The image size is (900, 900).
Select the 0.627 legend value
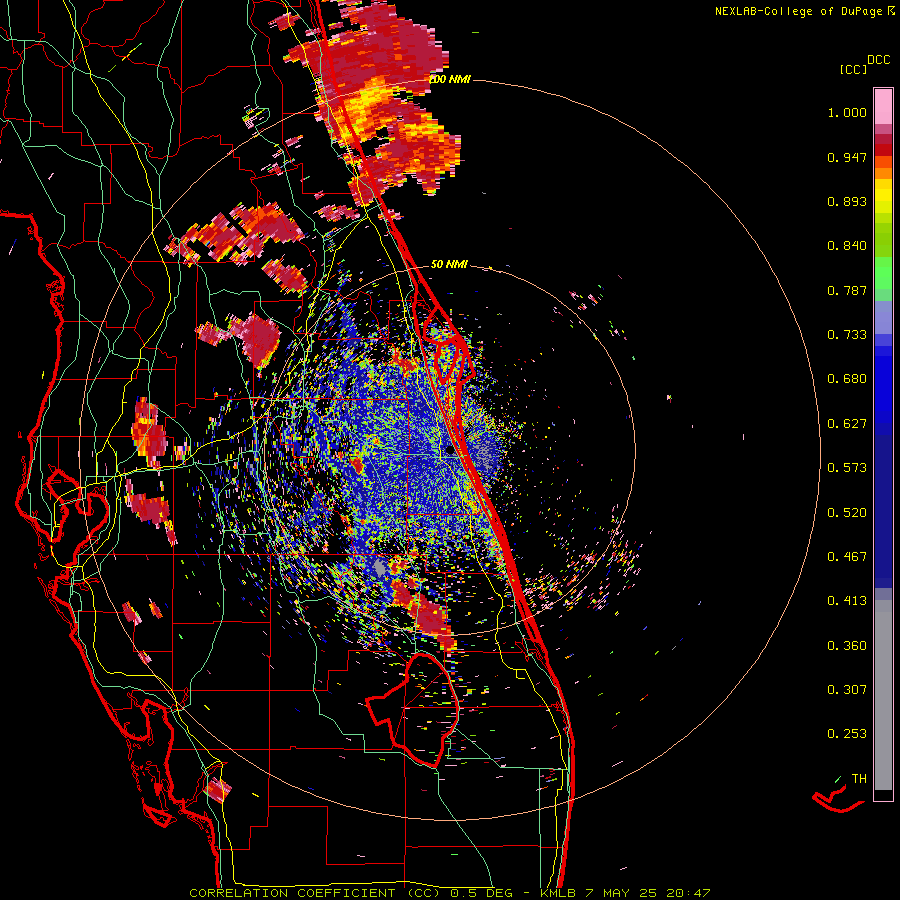(x=847, y=424)
